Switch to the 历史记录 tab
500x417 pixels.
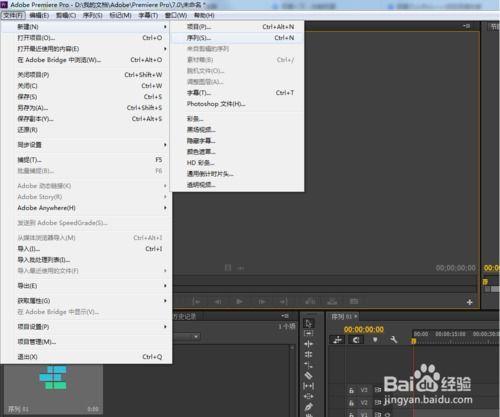[185, 316]
